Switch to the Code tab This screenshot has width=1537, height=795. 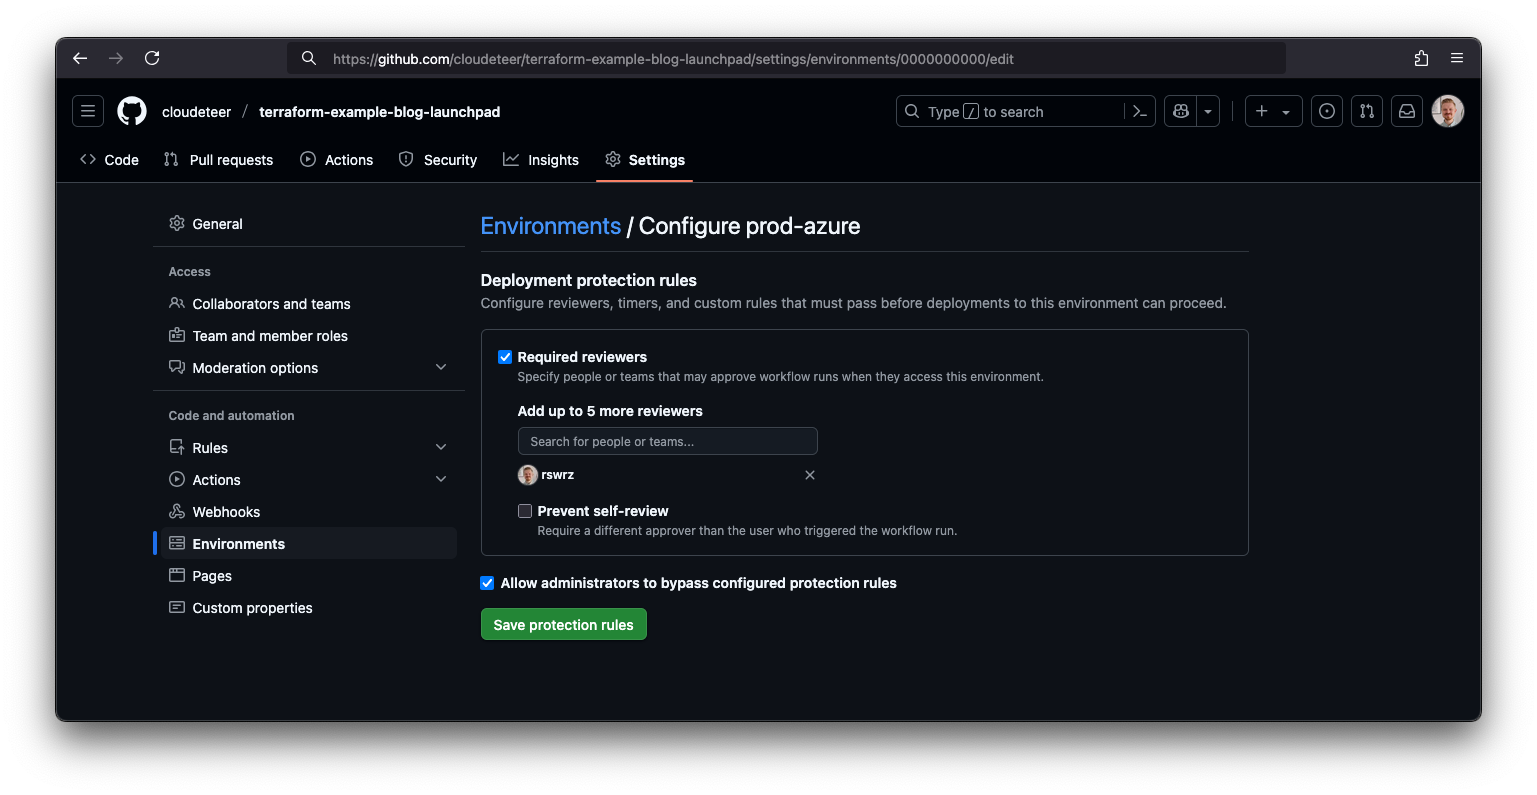pos(109,160)
